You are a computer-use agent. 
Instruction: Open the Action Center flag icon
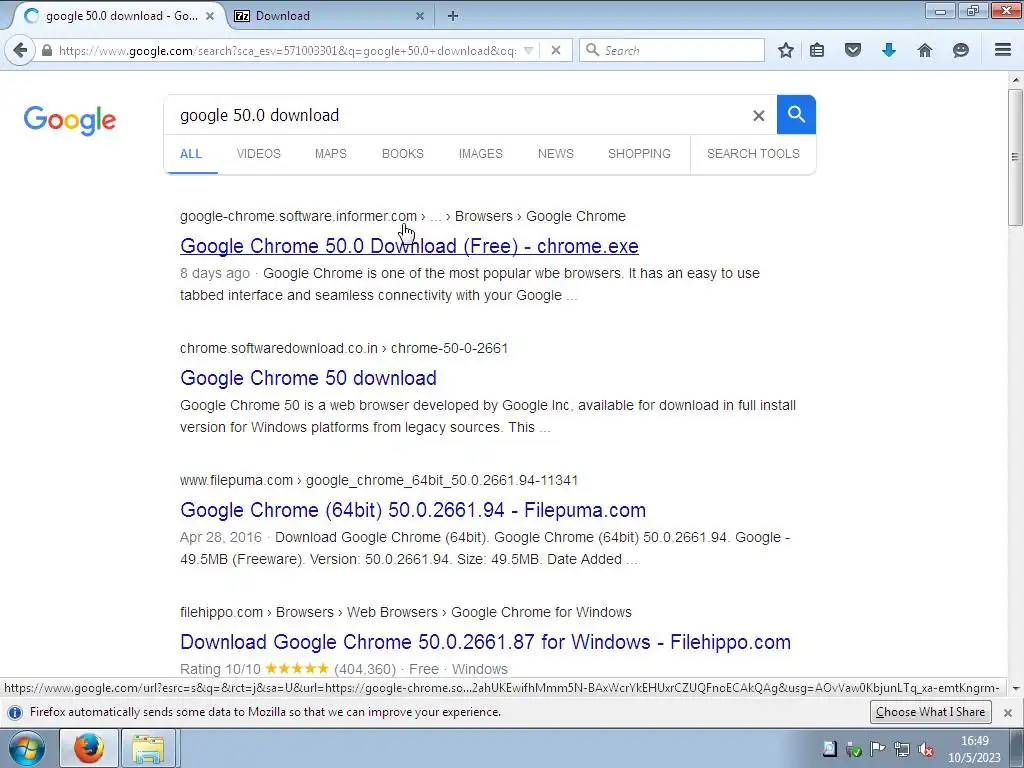pyautogui.click(x=877, y=749)
